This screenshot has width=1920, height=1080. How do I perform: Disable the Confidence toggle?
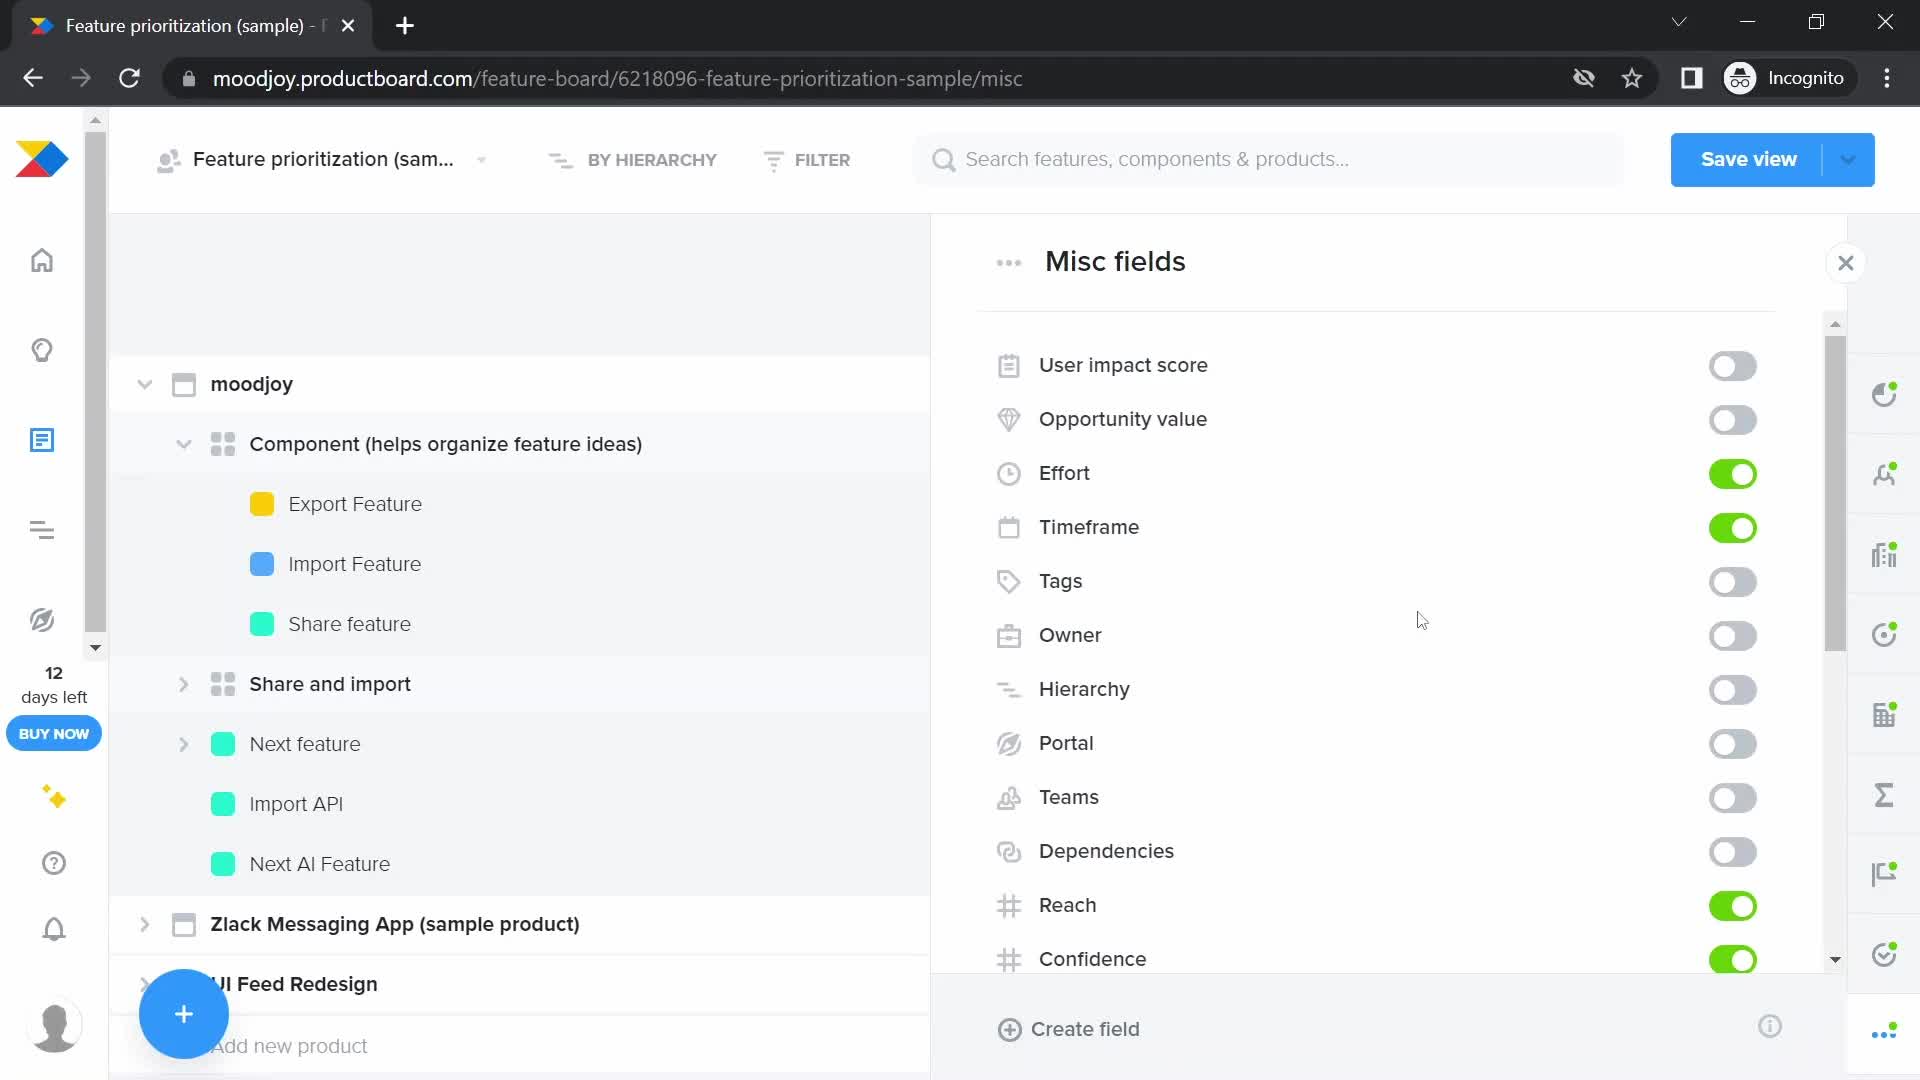coord(1732,959)
